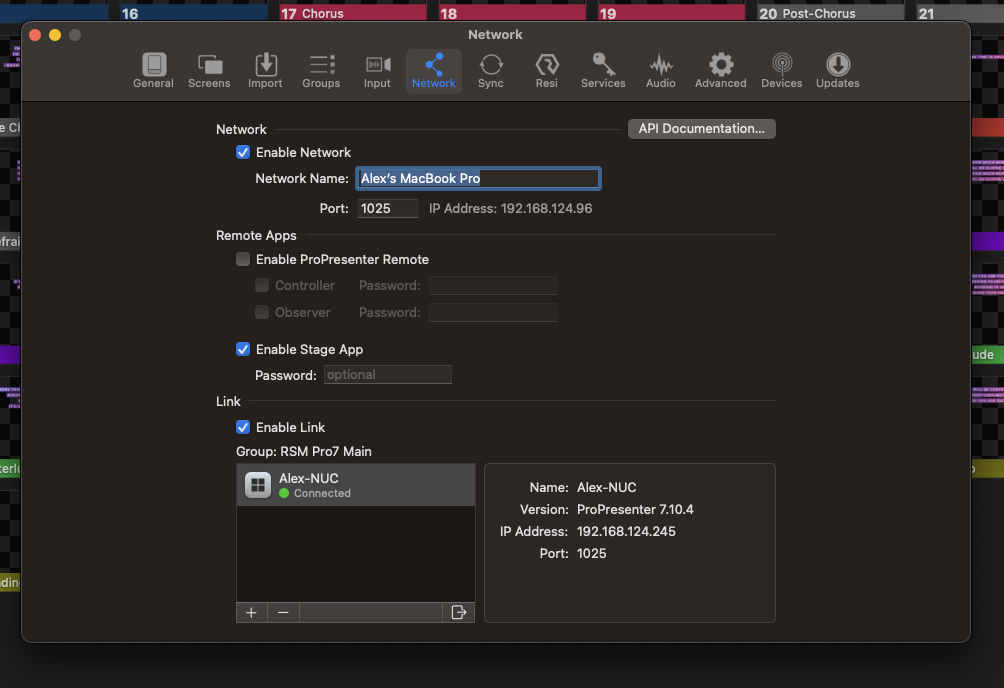The height and width of the screenshot is (688, 1004).
Task: Click the Alex-NUC Windows device icon
Action: click(258, 485)
